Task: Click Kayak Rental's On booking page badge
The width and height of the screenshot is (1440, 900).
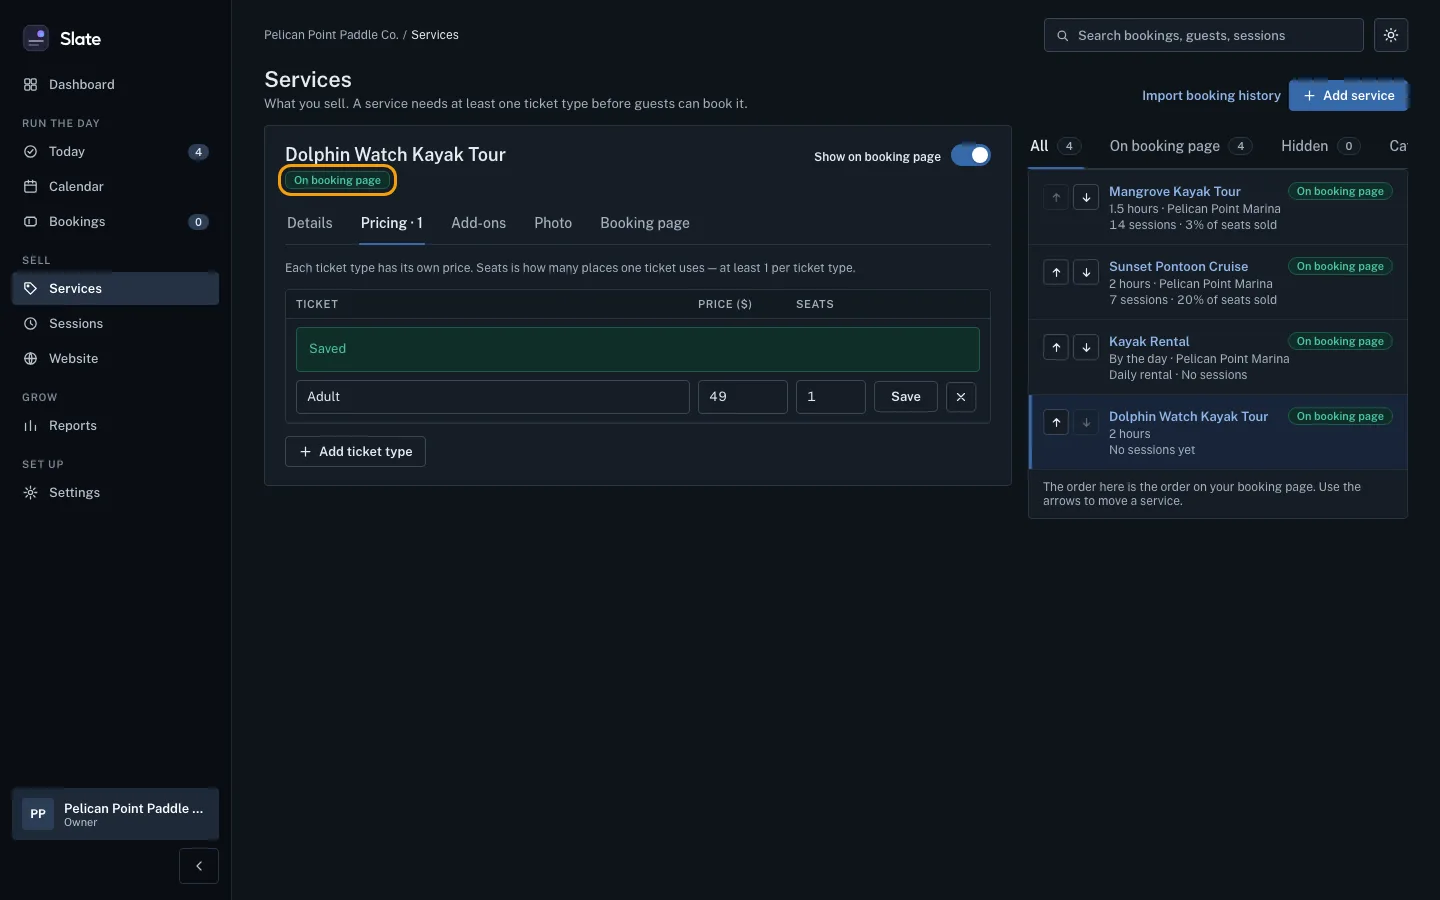Action: pos(1340,341)
